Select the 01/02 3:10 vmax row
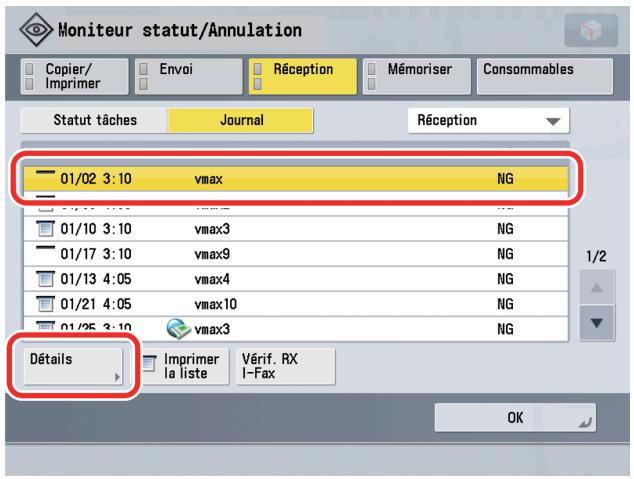 [296, 179]
